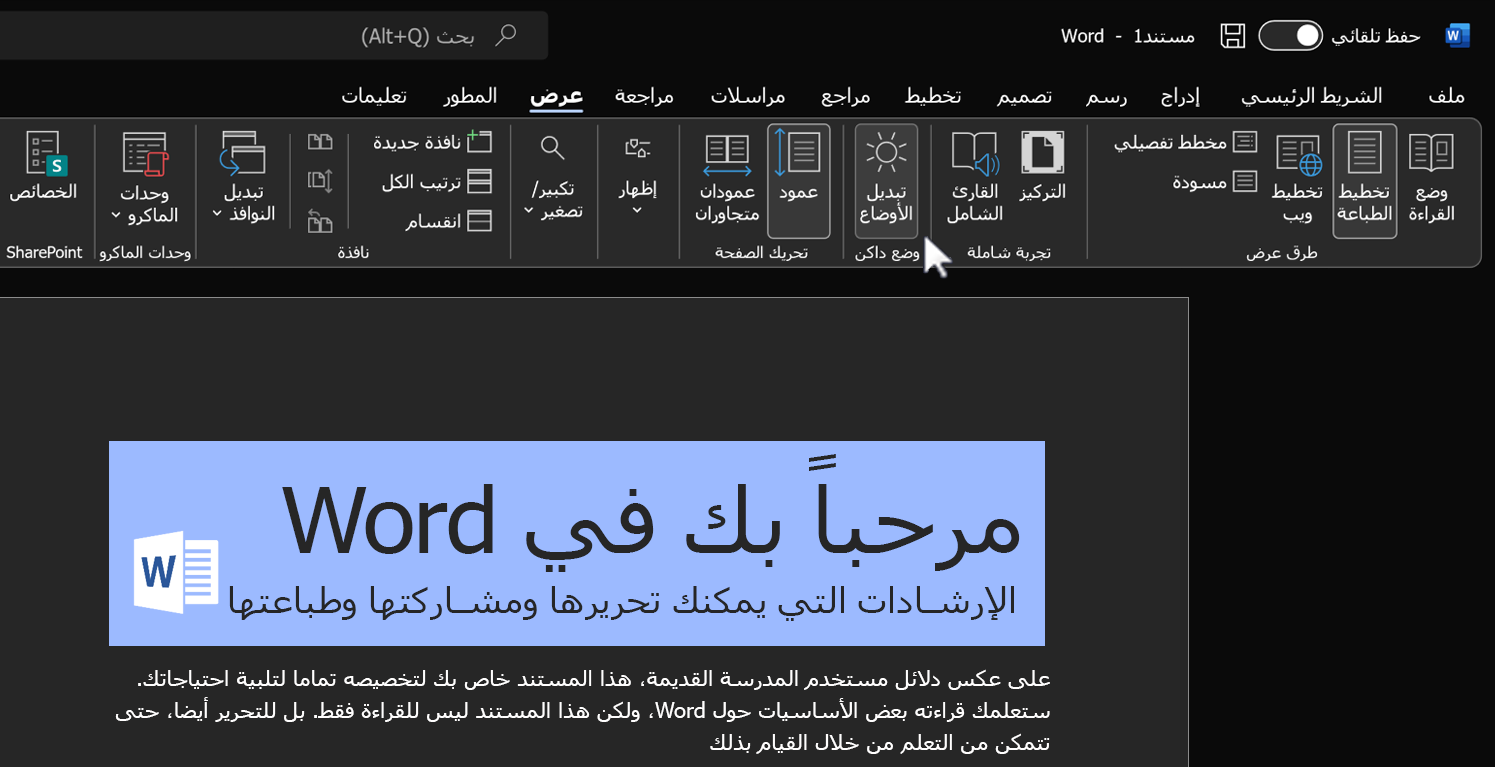The height and width of the screenshot is (767, 1495).
Task: Open the File (ملف) tab
Action: point(1447,96)
